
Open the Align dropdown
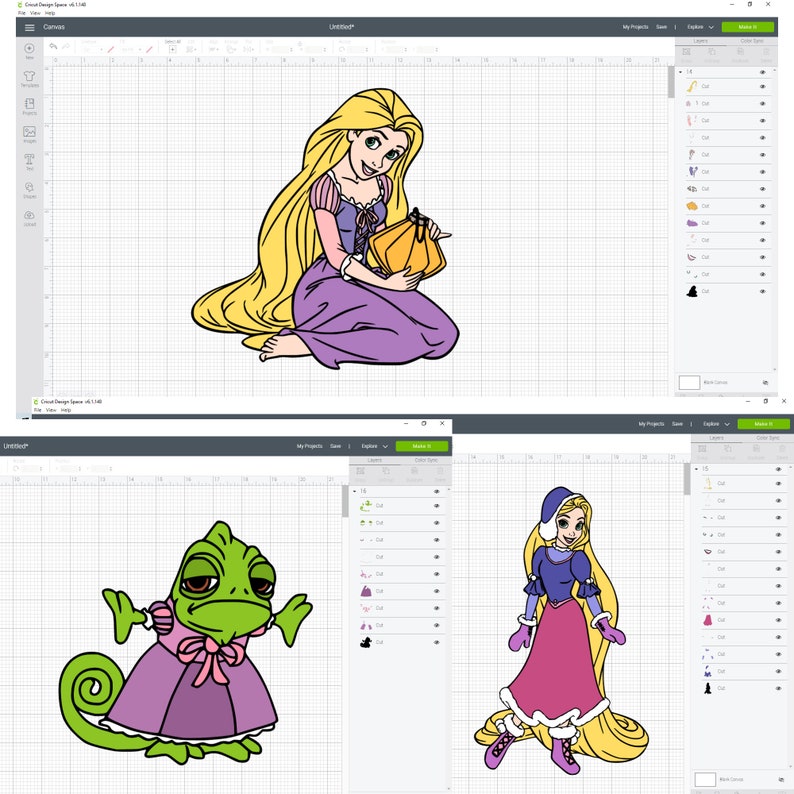pyautogui.click(x=213, y=49)
